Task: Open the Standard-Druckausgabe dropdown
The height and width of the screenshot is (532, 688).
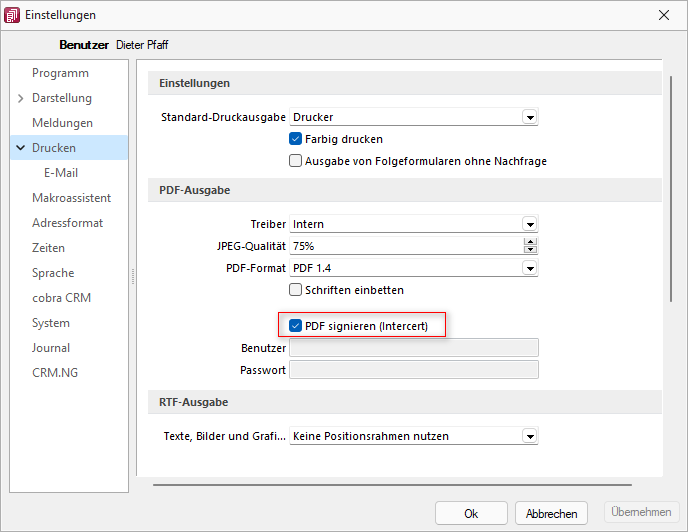Action: click(x=530, y=117)
